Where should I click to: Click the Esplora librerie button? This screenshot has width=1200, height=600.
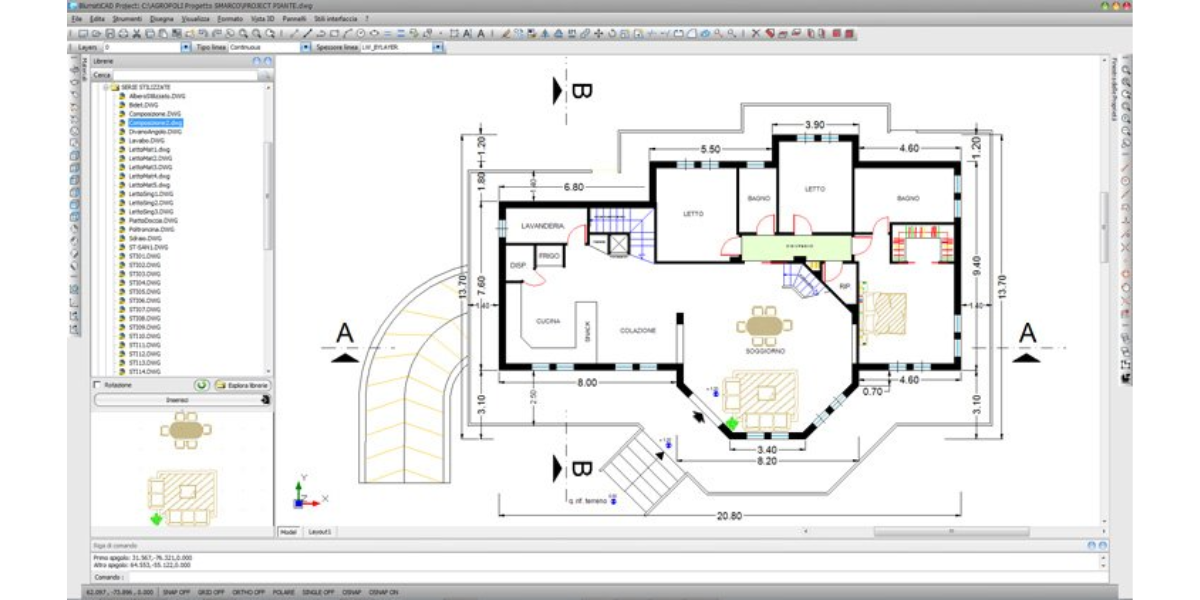point(243,384)
